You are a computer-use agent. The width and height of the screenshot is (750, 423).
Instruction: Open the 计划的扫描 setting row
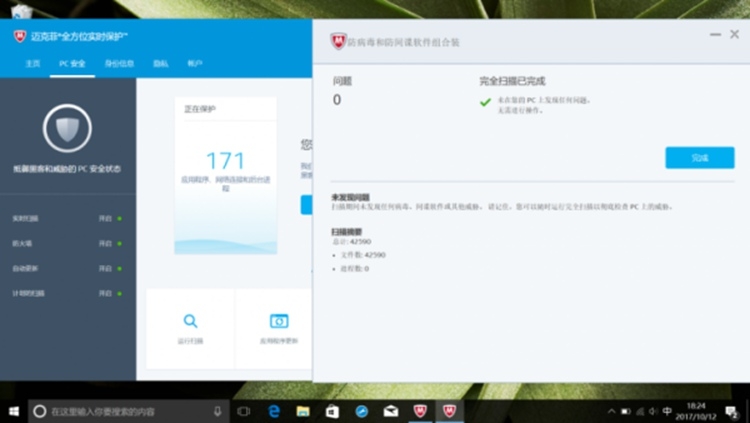67,293
